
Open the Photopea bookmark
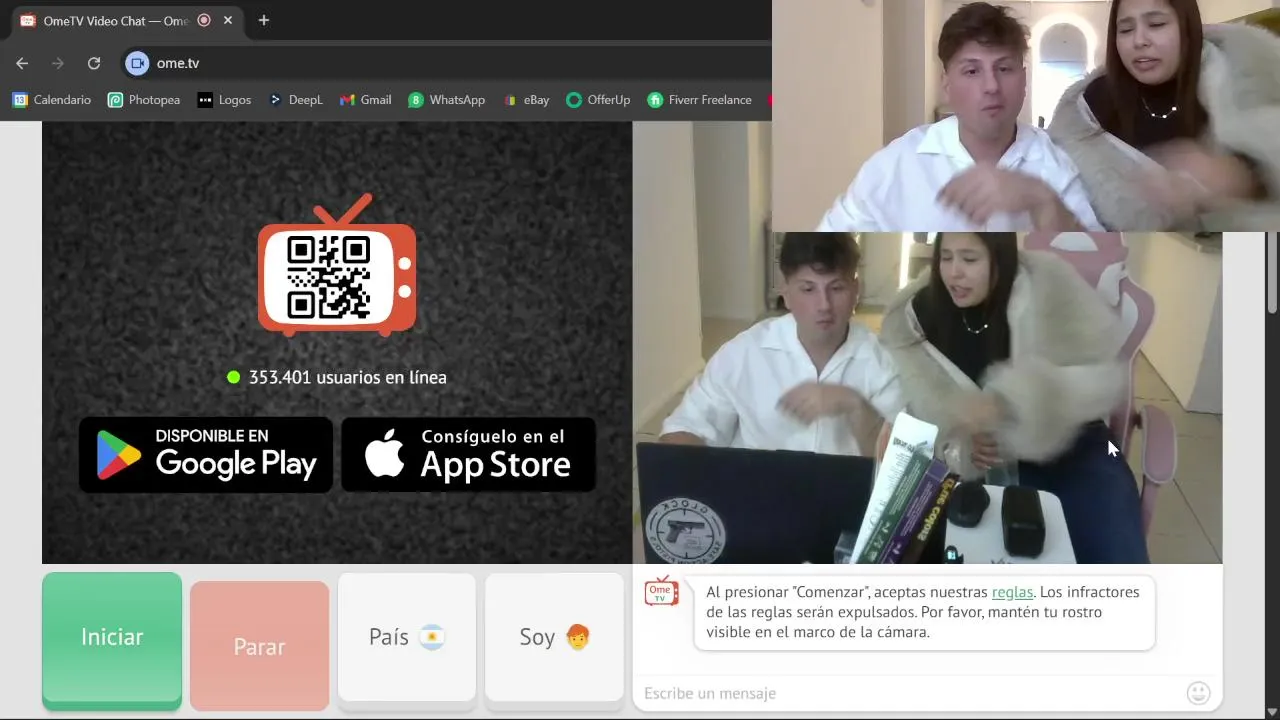tap(144, 100)
